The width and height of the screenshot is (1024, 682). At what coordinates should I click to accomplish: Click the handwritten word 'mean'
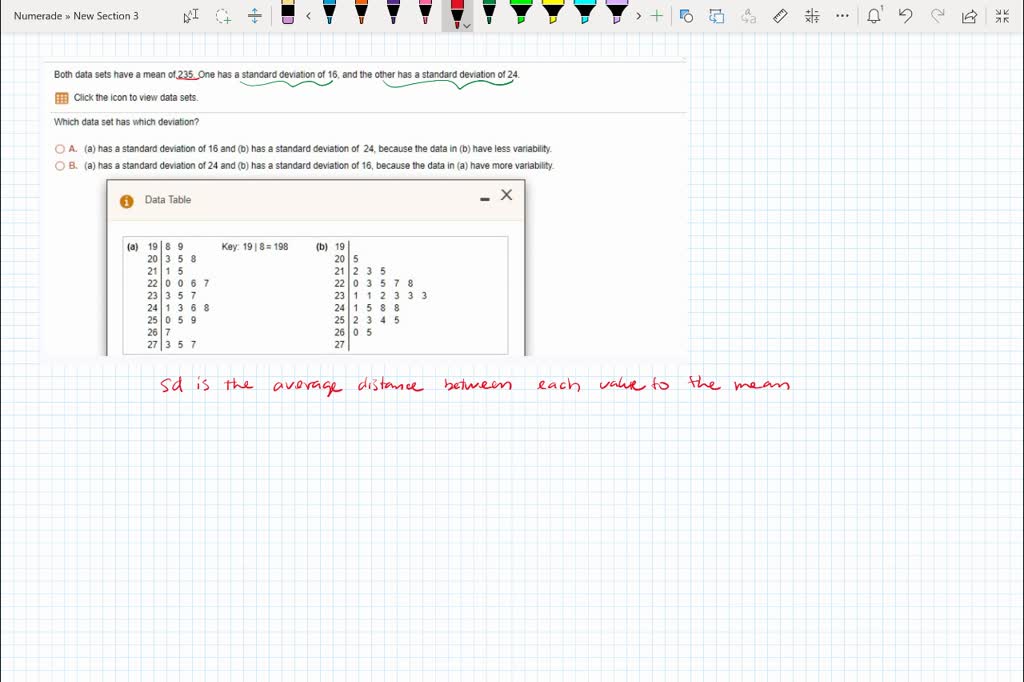[761, 384]
